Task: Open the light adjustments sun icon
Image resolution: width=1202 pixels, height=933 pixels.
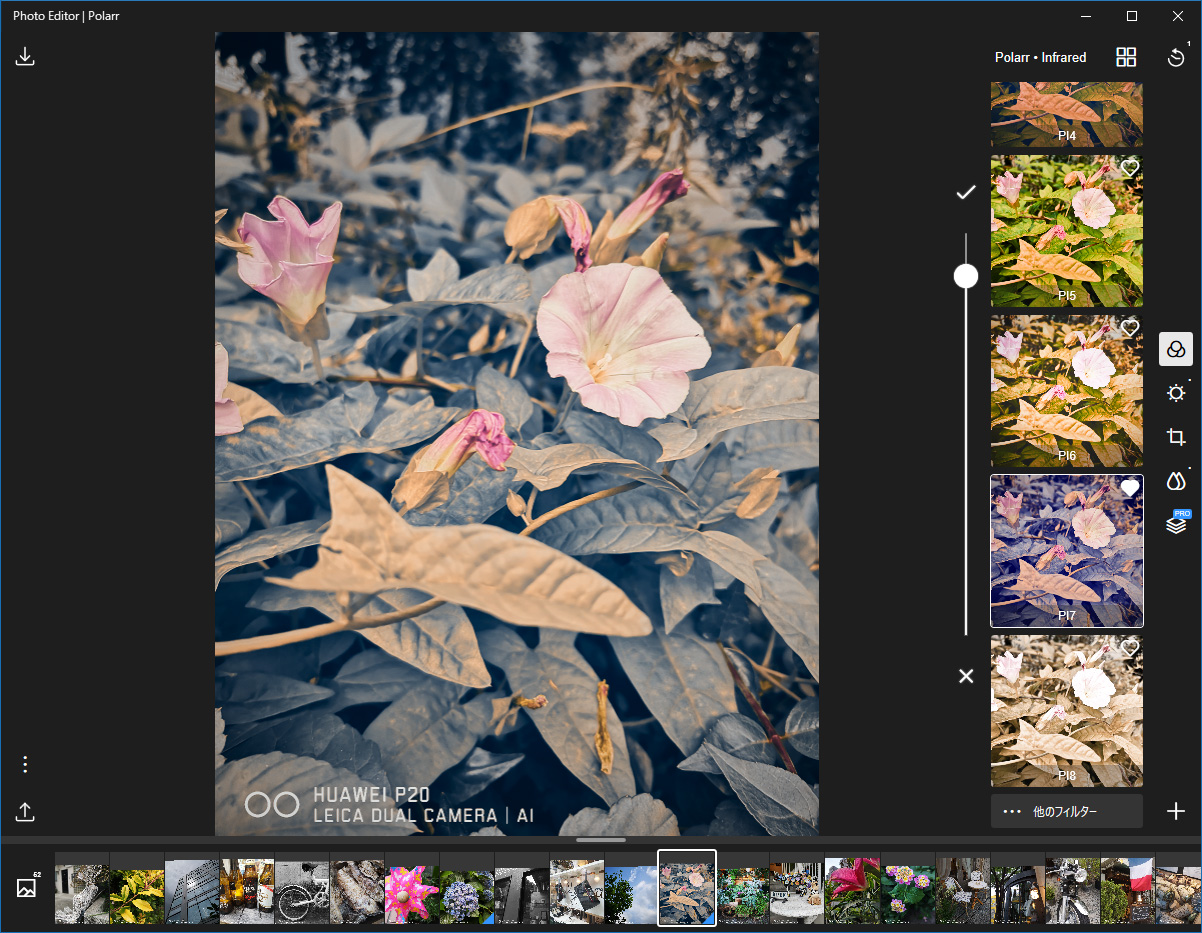Action: click(x=1176, y=393)
